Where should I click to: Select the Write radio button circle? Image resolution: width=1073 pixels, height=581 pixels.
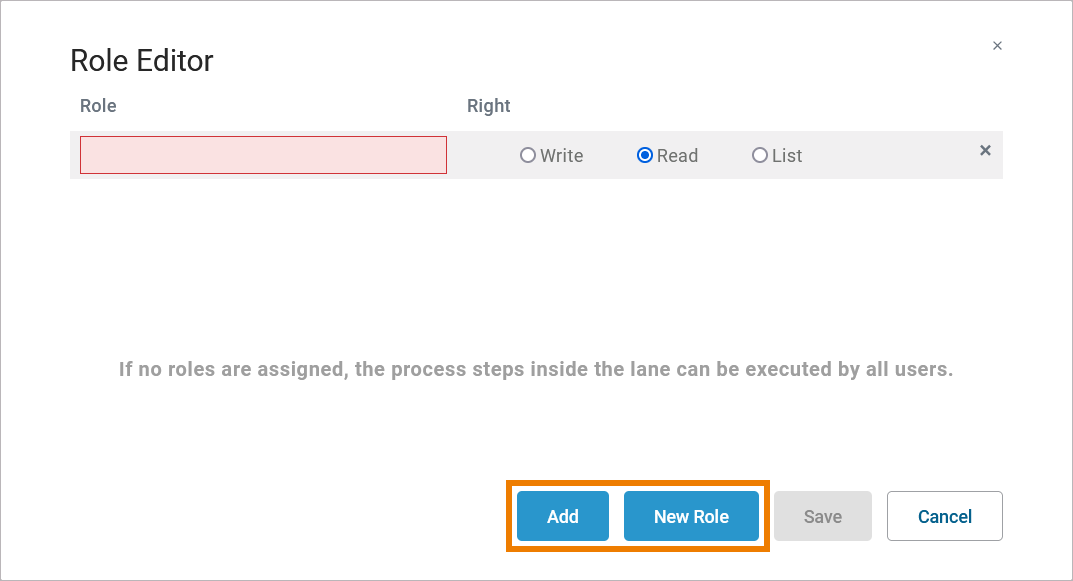tap(528, 155)
